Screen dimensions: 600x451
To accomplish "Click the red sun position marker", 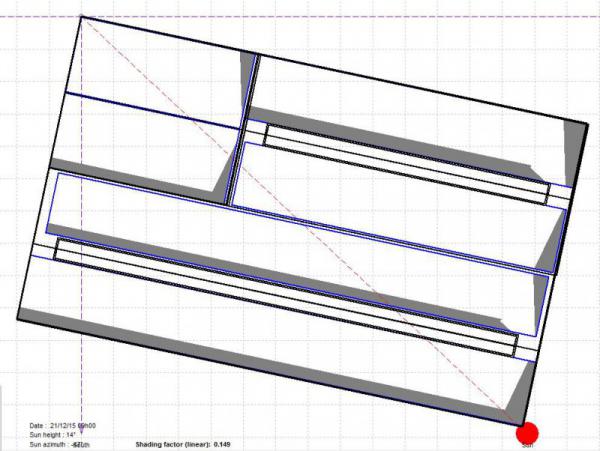I will [527, 432].
